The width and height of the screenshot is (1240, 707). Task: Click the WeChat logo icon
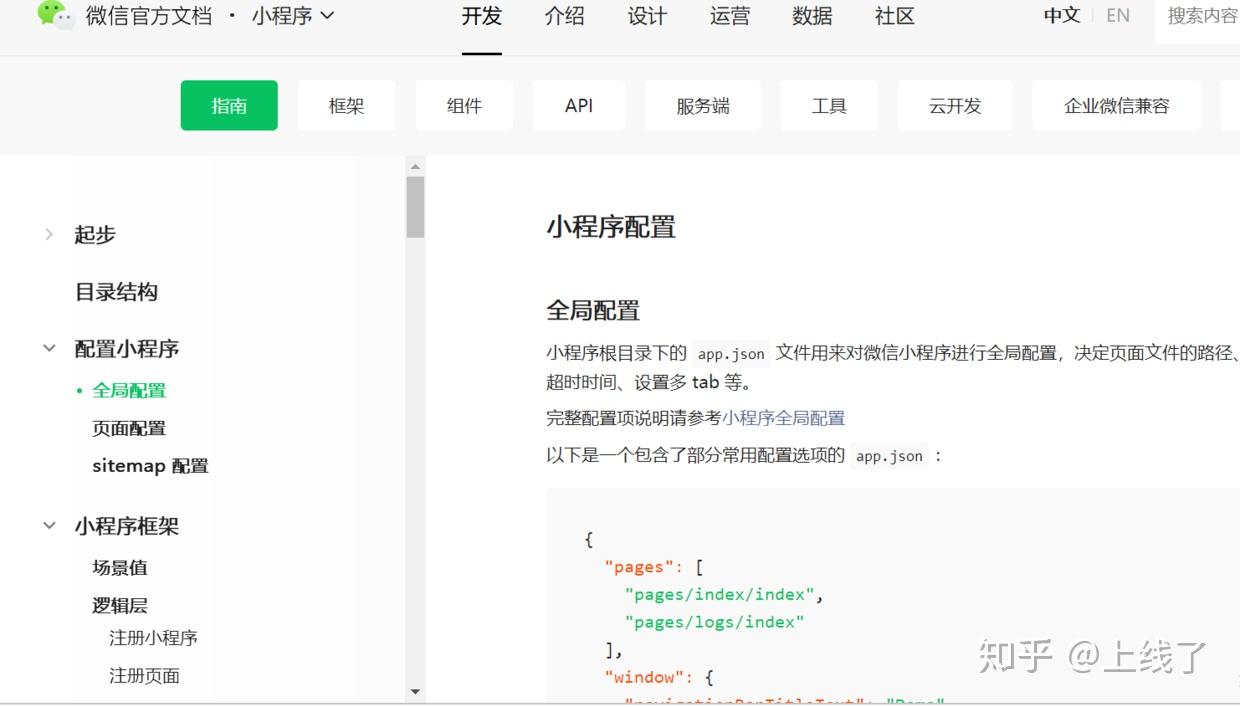[56, 15]
